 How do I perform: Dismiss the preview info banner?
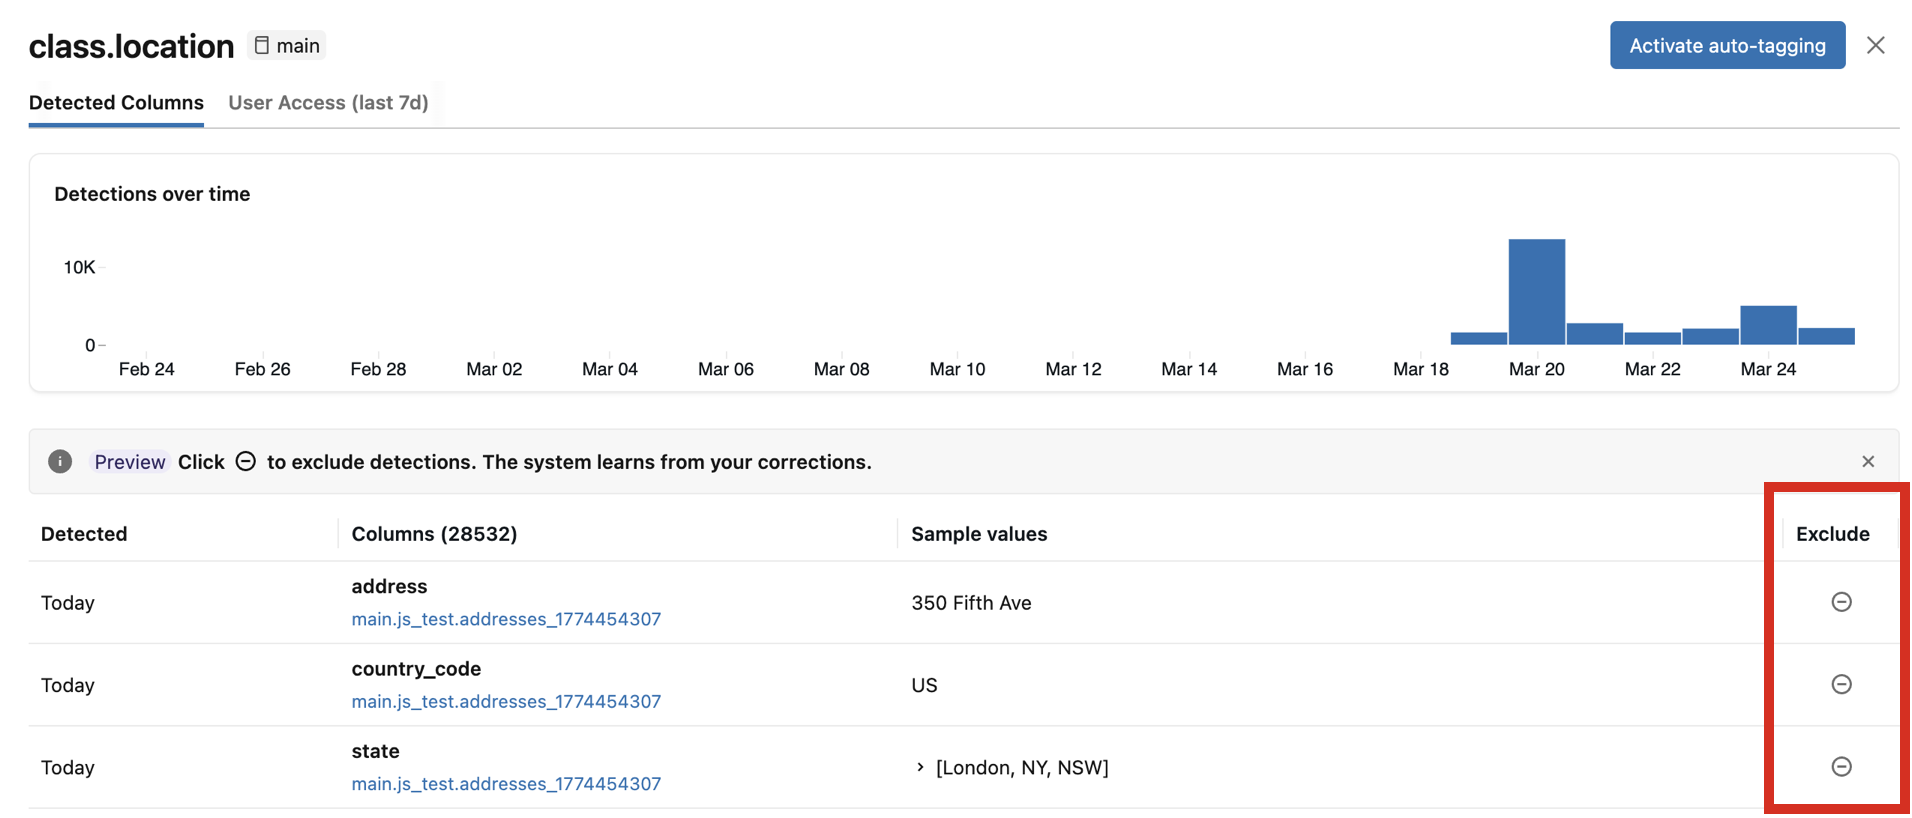[x=1867, y=461]
